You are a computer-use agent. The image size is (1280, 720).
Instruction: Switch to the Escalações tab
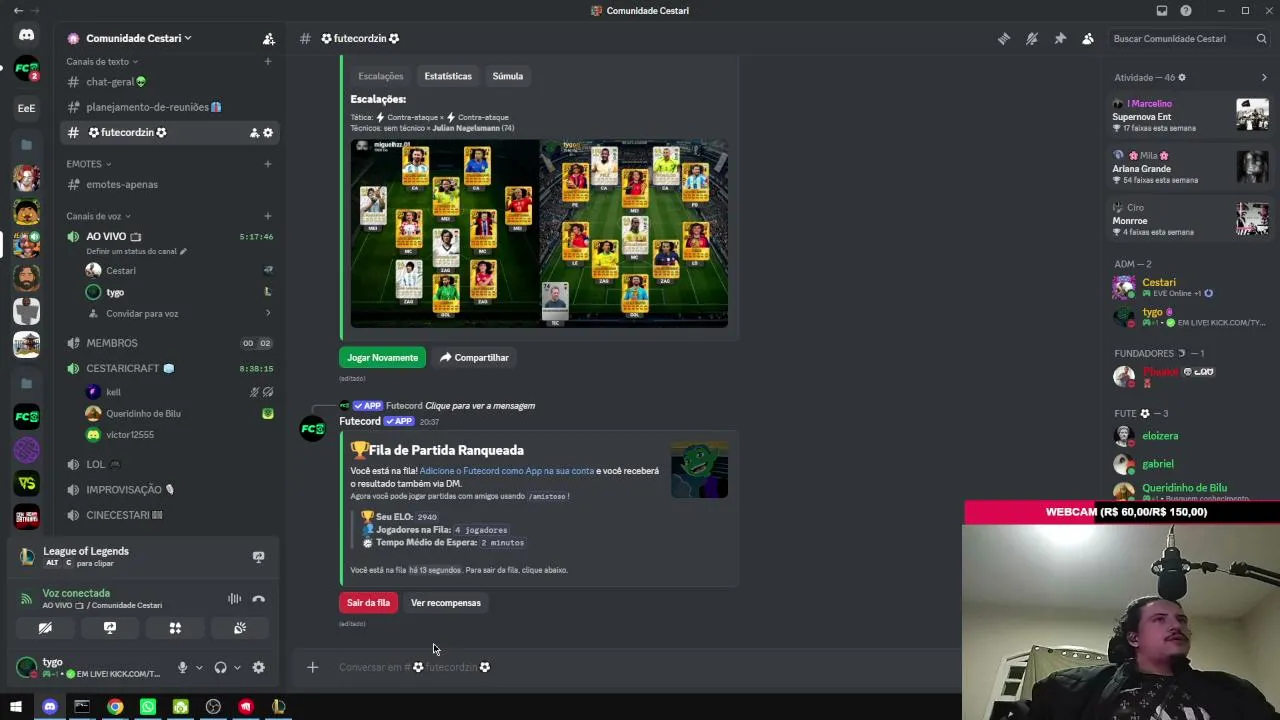pos(381,76)
